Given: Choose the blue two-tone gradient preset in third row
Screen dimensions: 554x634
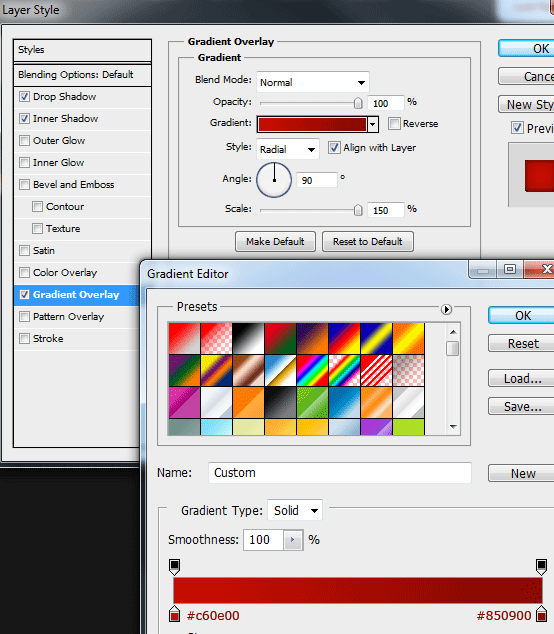Looking at the screenshot, I should coord(344,402).
